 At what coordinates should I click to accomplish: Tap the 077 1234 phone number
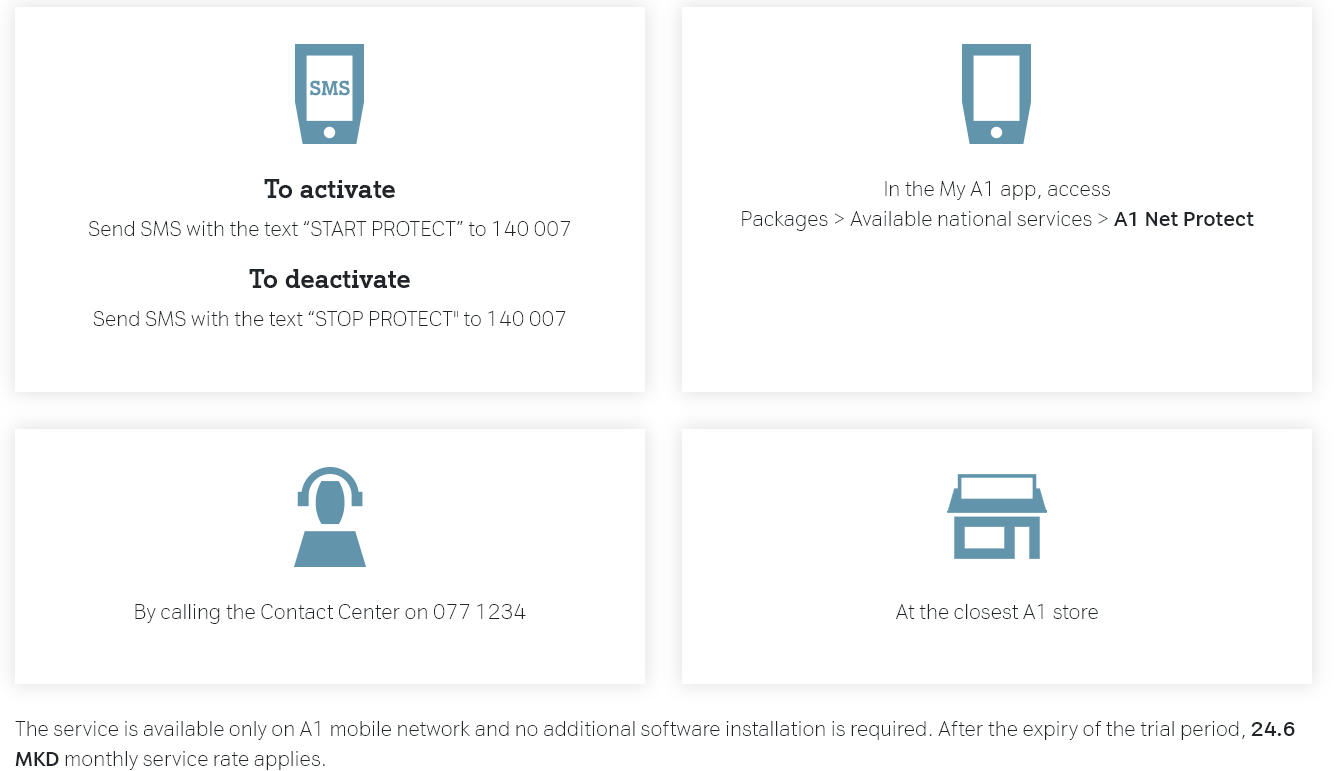[x=479, y=612]
